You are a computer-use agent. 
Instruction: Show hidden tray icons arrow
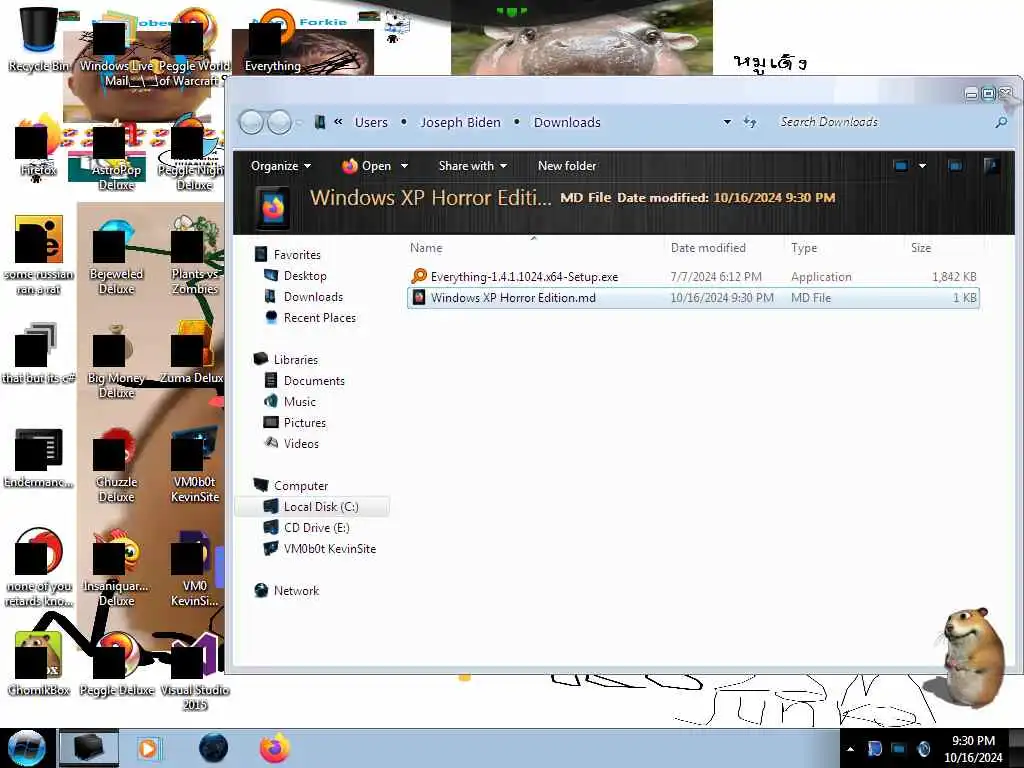[x=850, y=749]
